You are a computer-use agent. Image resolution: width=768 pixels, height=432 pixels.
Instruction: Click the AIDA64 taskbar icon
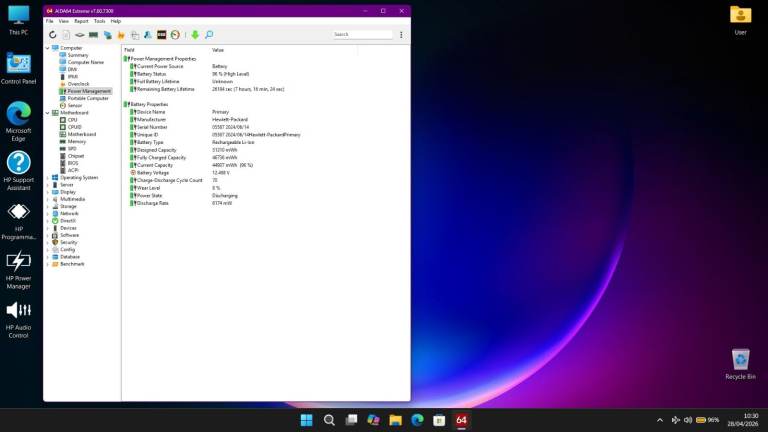click(x=461, y=420)
